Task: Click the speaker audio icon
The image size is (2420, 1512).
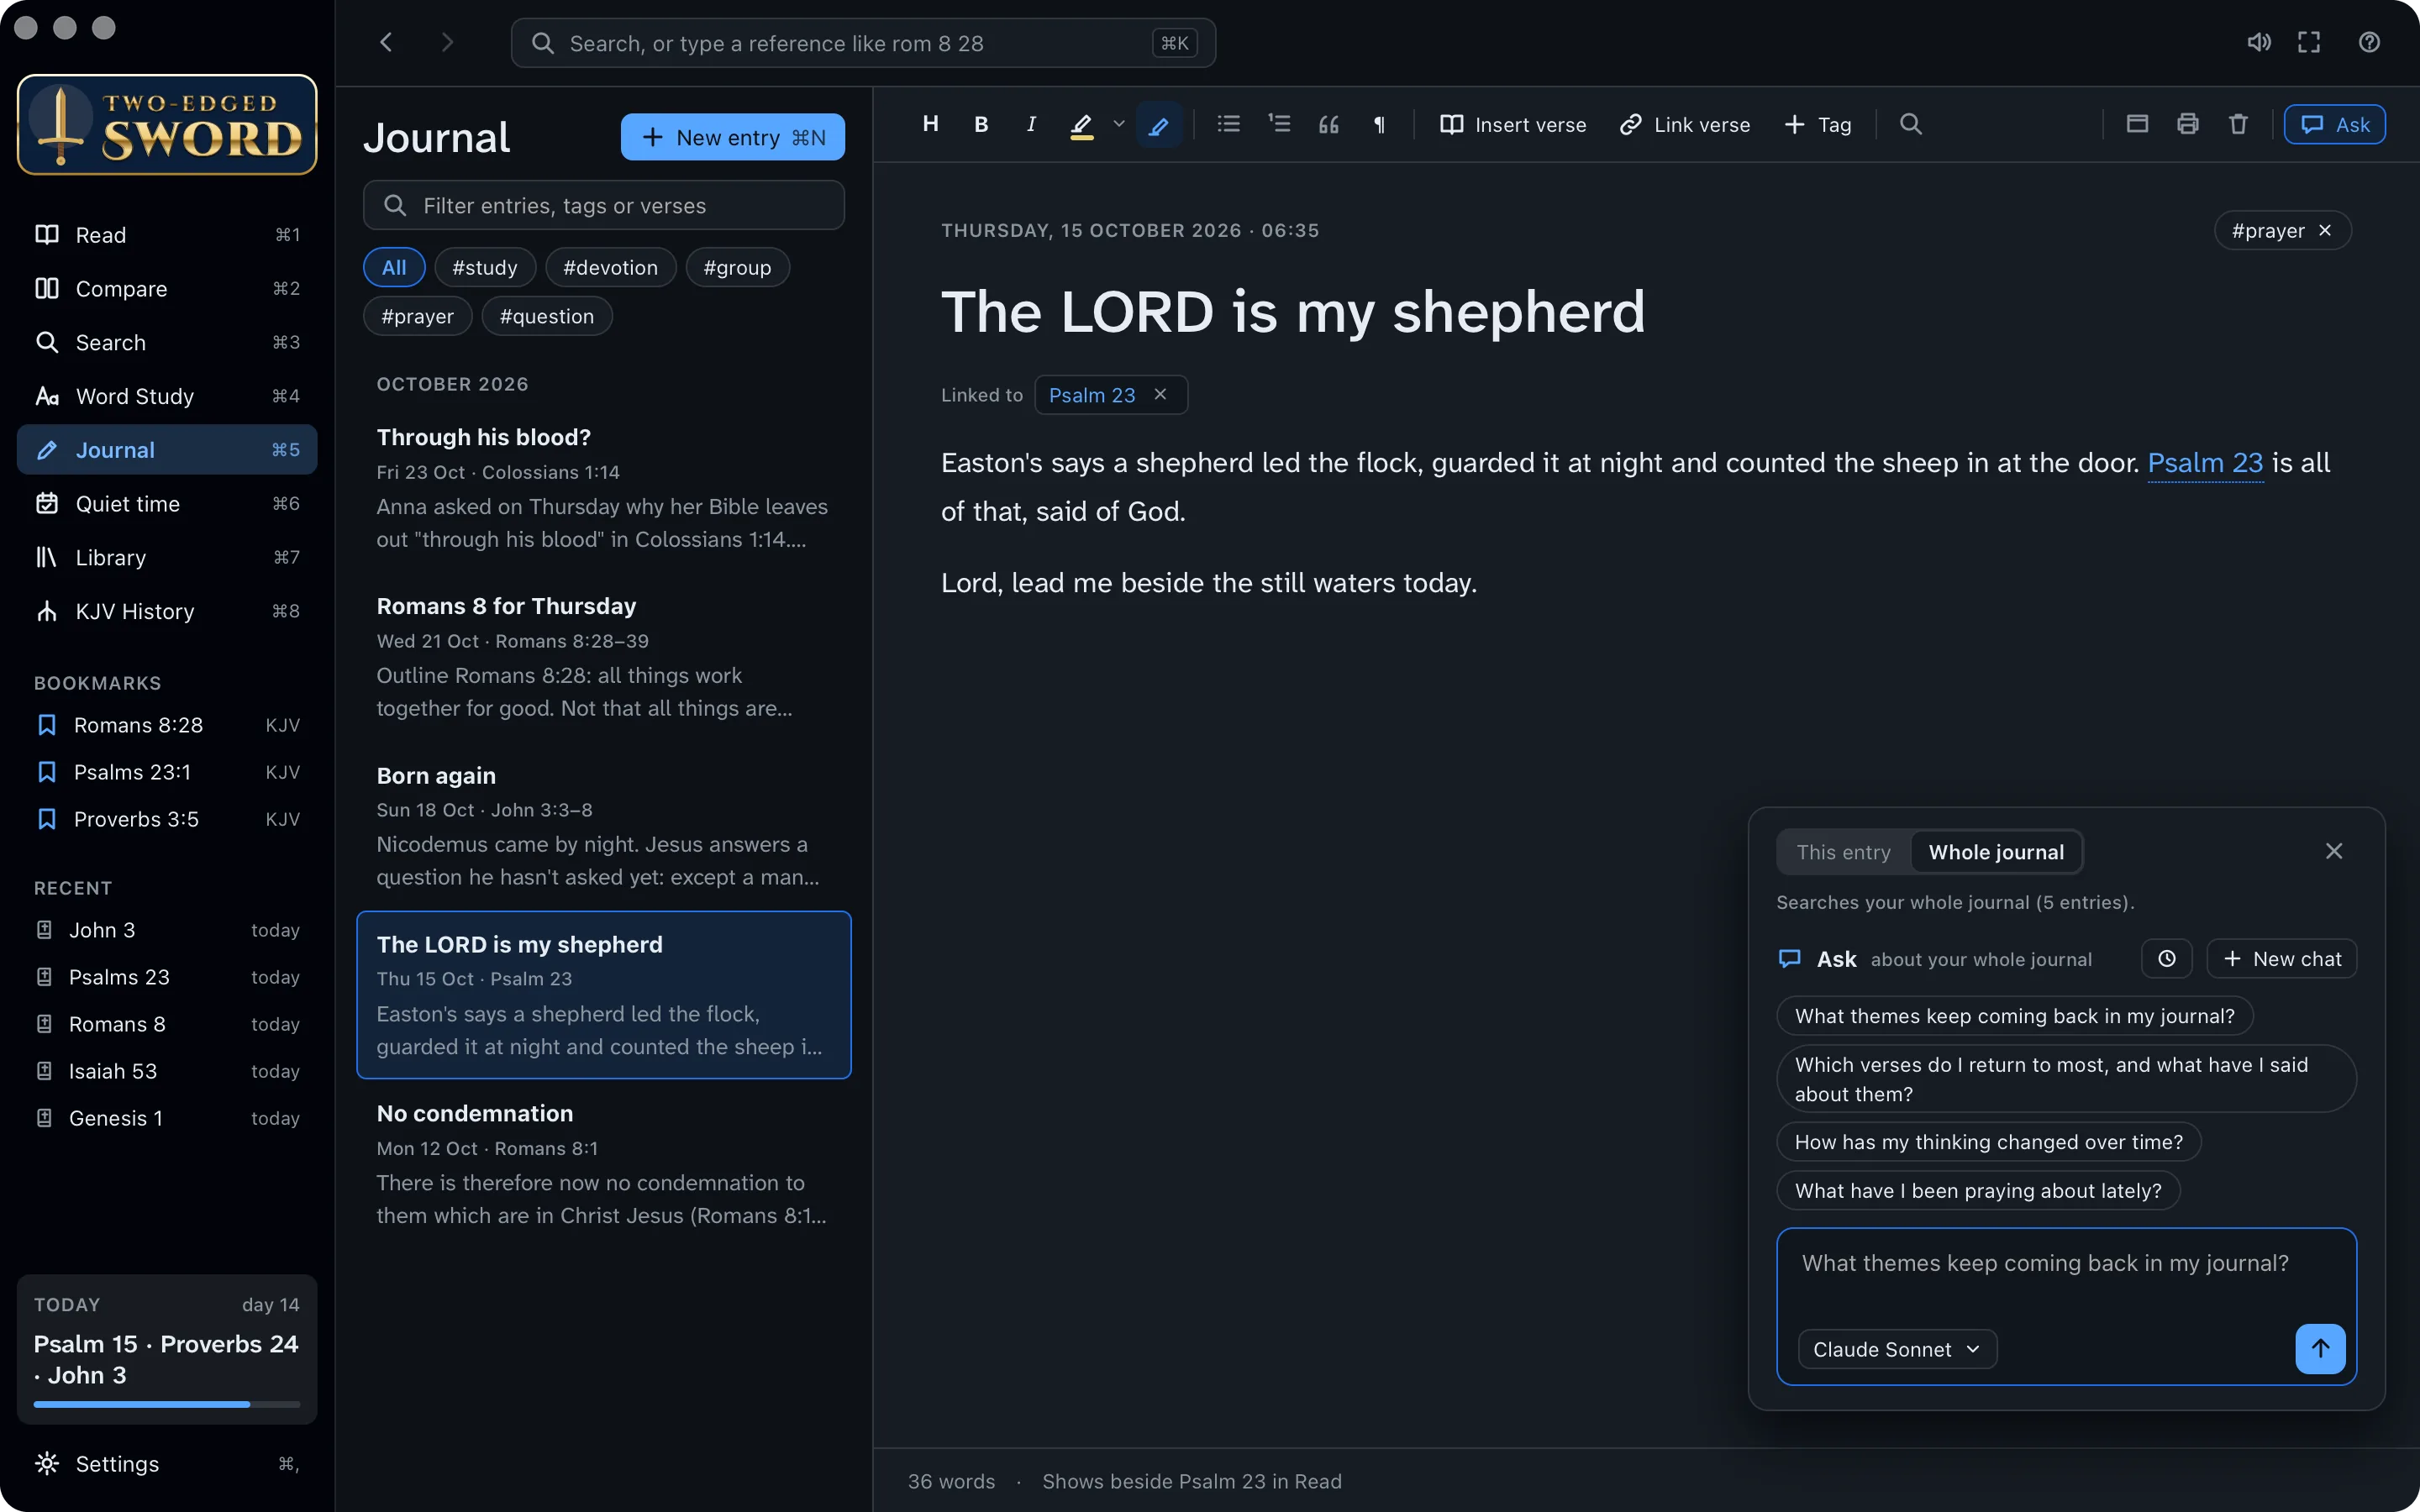Action: click(2259, 42)
